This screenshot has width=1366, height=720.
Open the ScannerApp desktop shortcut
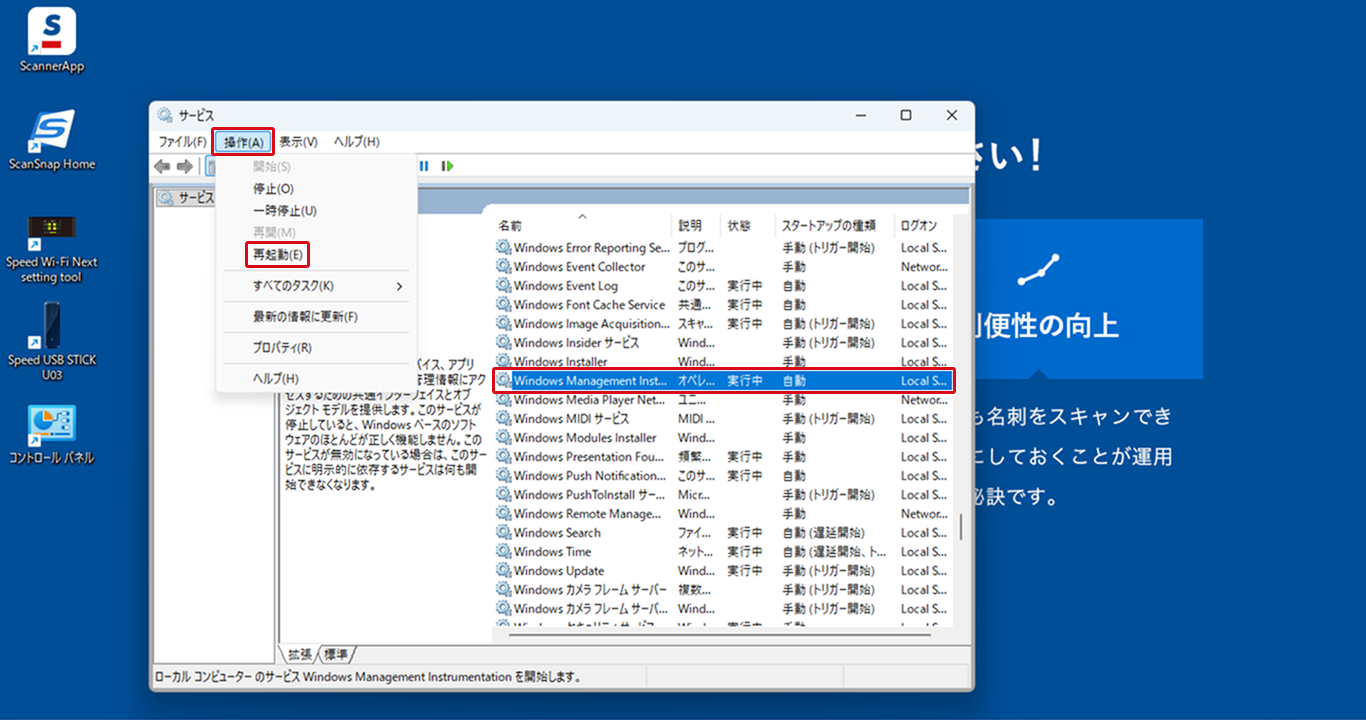pos(52,32)
